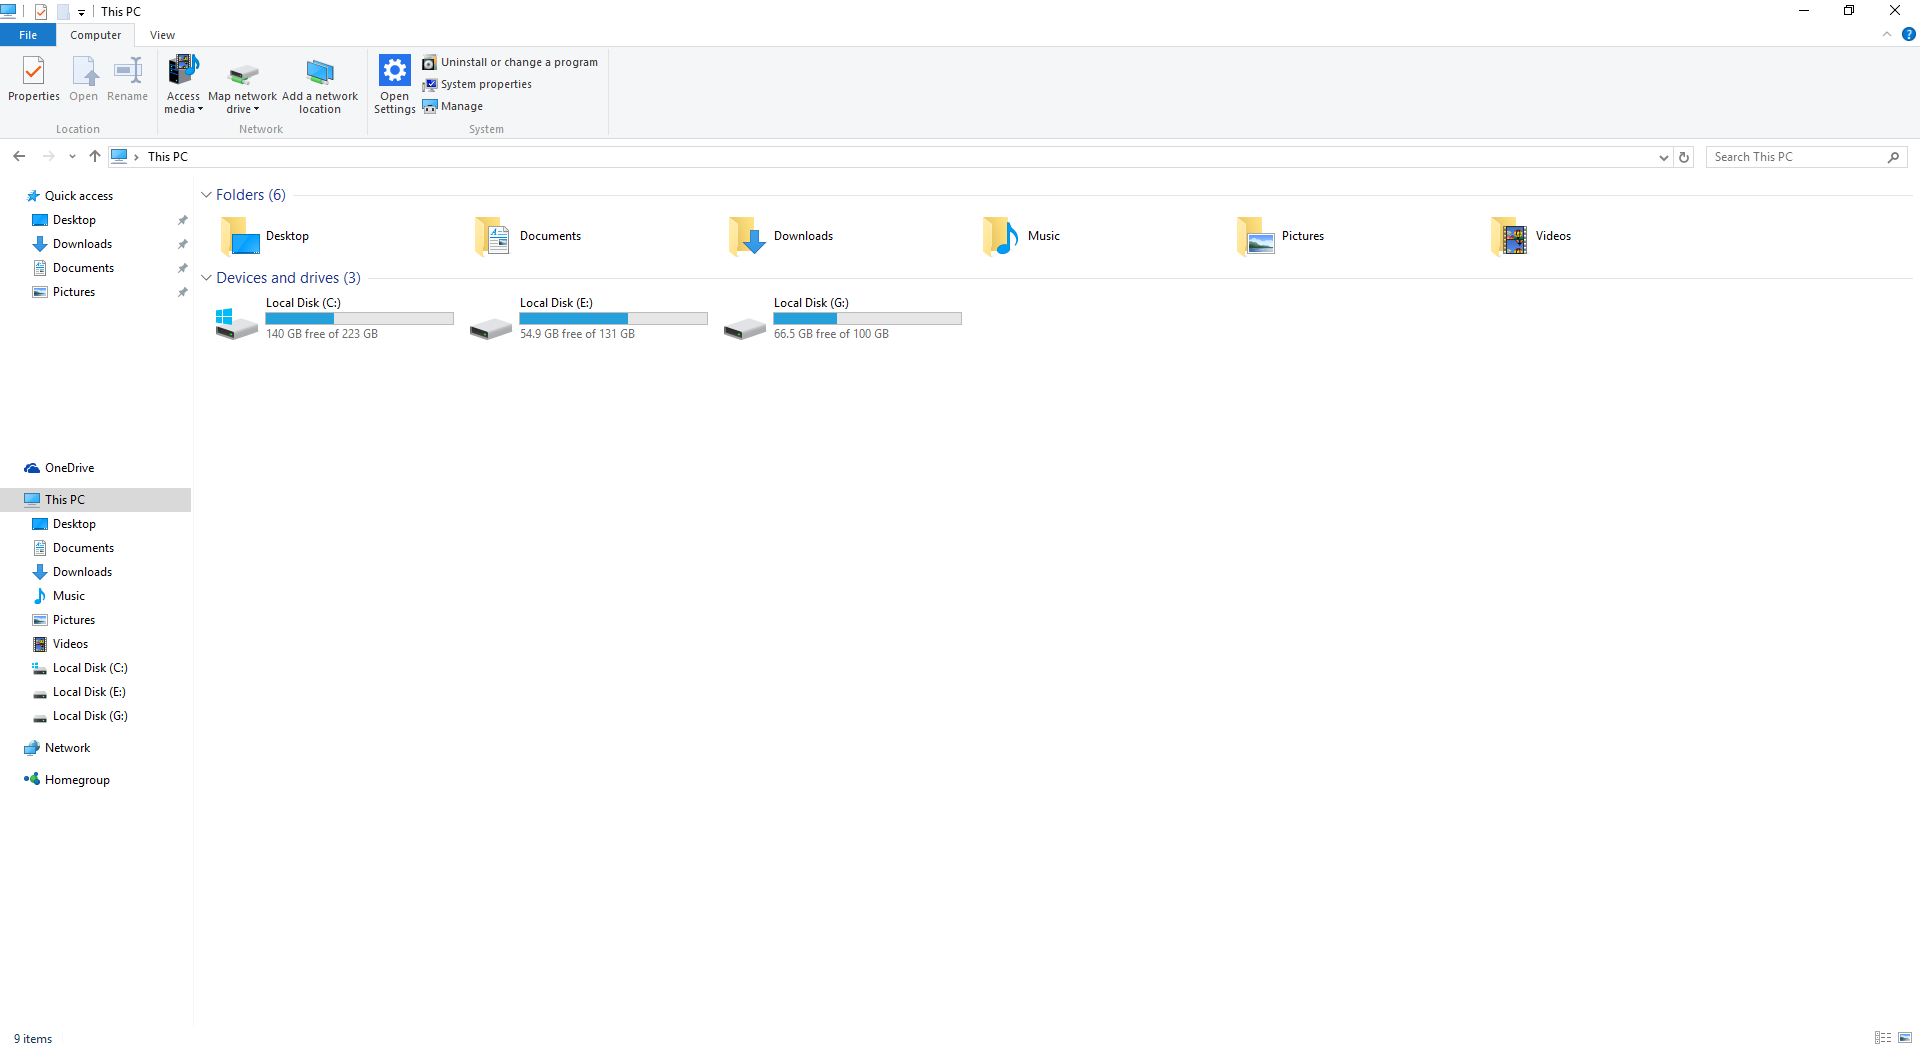Viewport: 1920px width, 1050px height.
Task: Click Uninstall or change a program
Action: click(x=510, y=62)
